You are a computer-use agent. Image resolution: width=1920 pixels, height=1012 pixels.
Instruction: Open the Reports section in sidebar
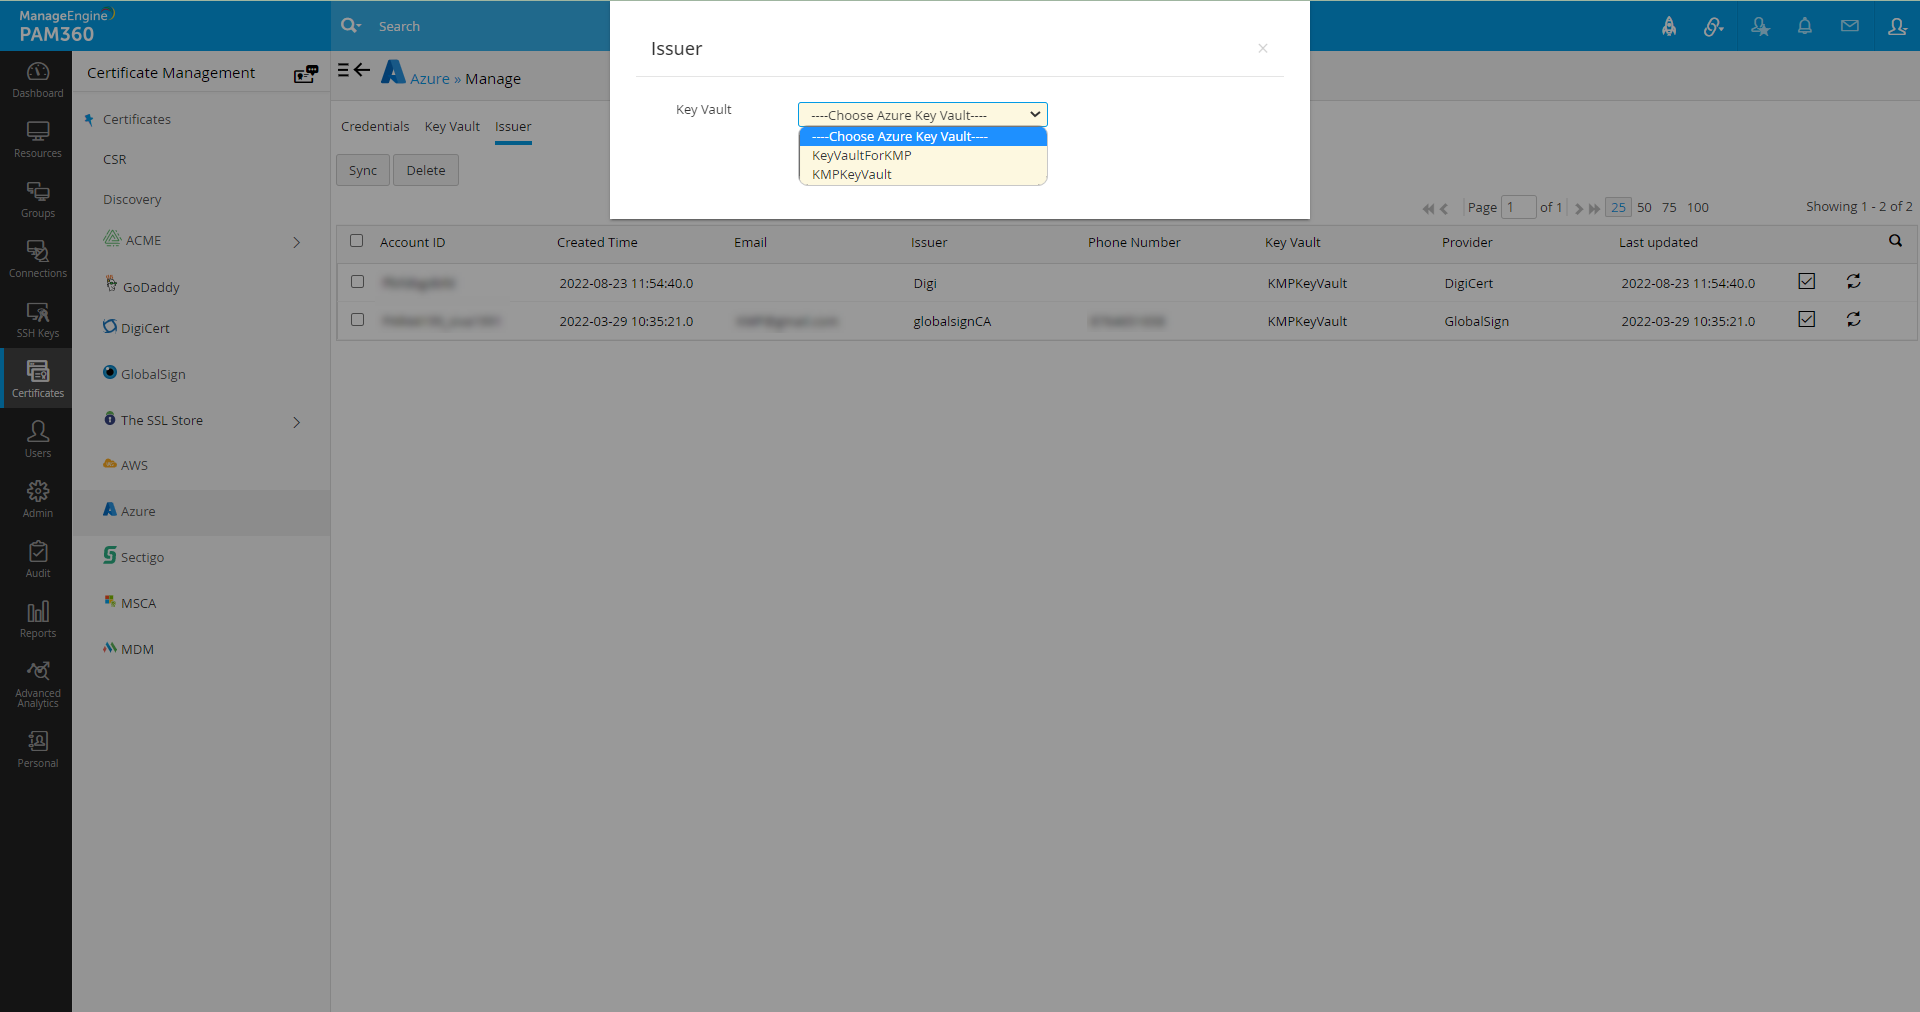pyautogui.click(x=37, y=618)
